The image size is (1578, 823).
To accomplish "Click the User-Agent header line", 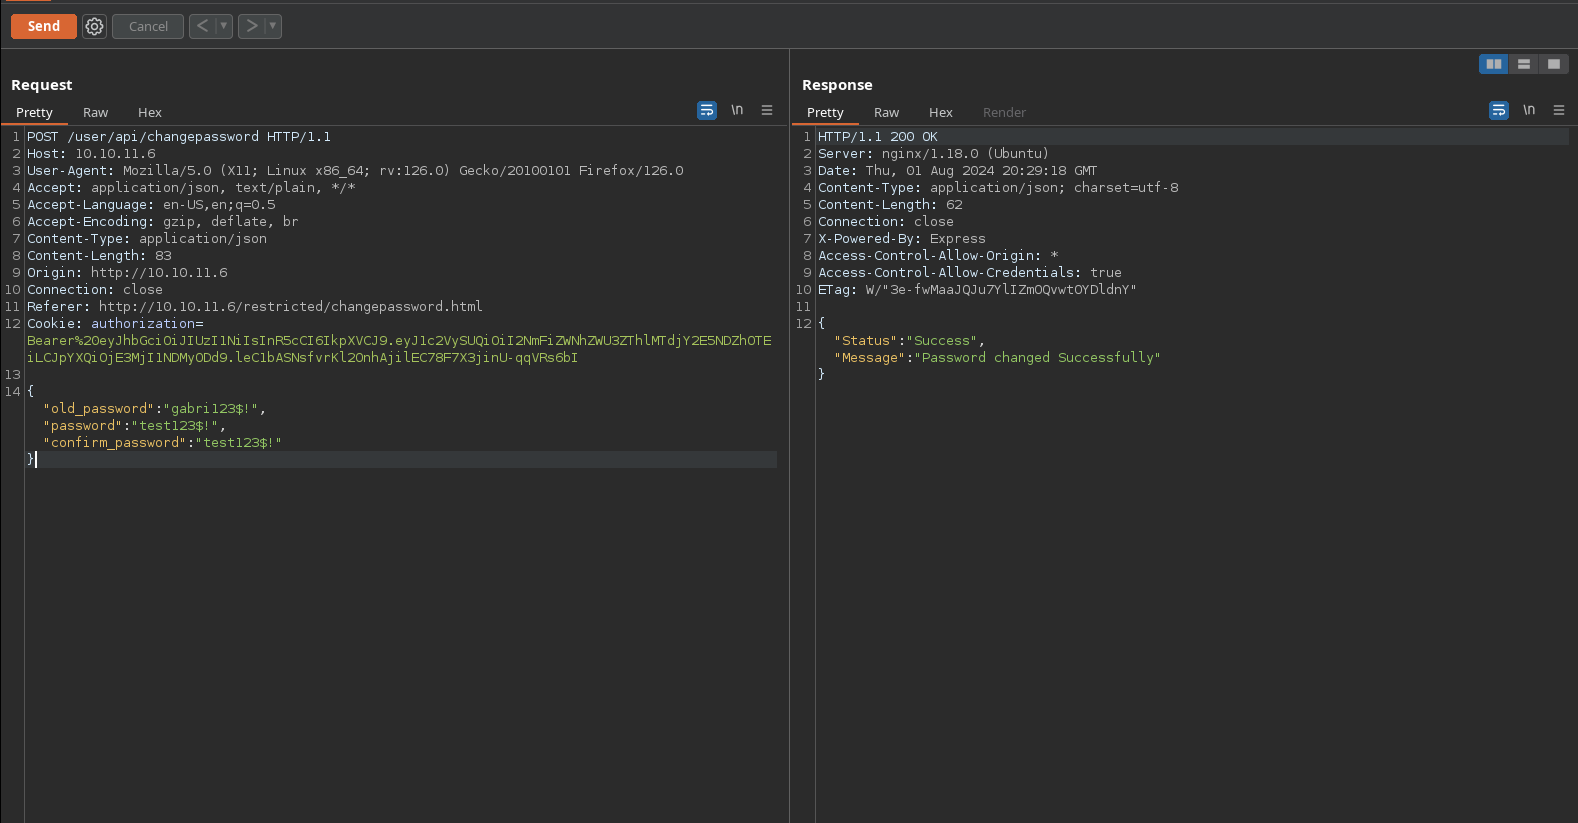I will [355, 171].
